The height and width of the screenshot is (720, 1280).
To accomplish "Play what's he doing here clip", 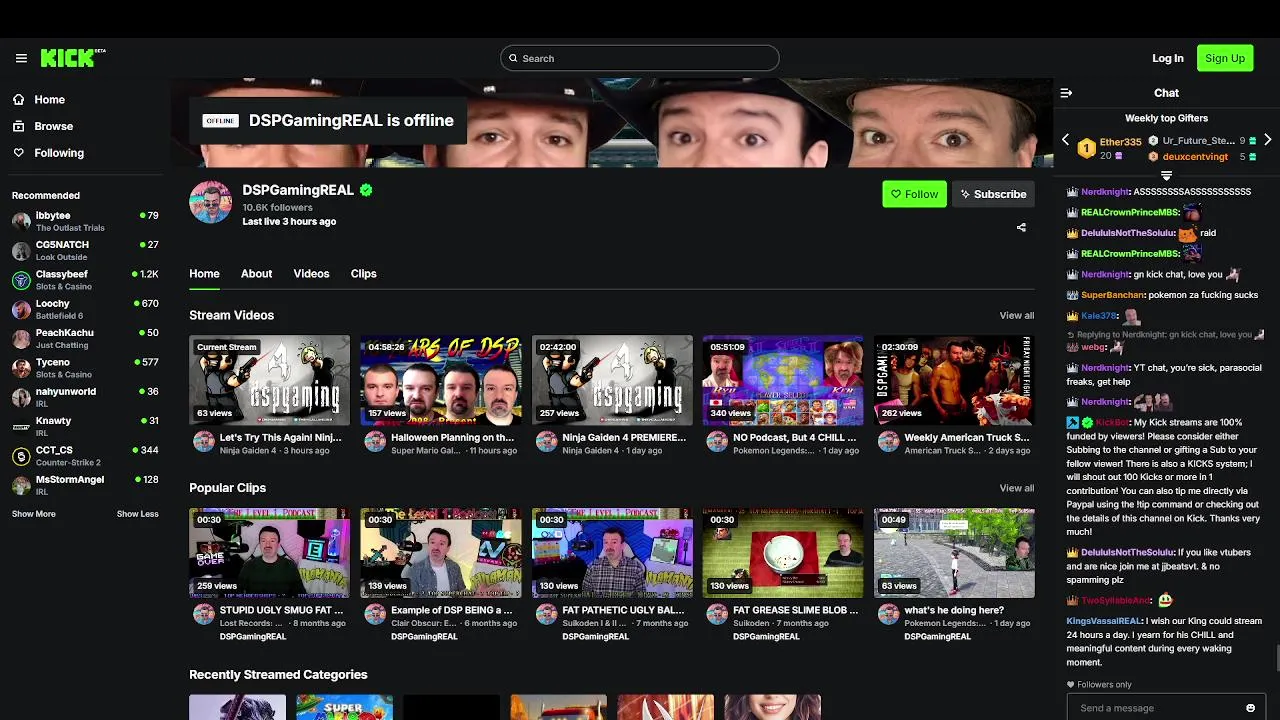I will click(x=954, y=553).
